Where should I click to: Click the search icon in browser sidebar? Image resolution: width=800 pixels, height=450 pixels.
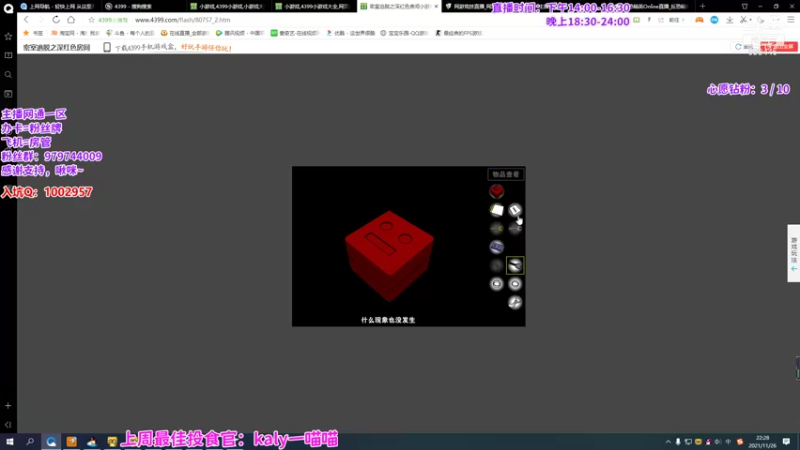(x=8, y=75)
